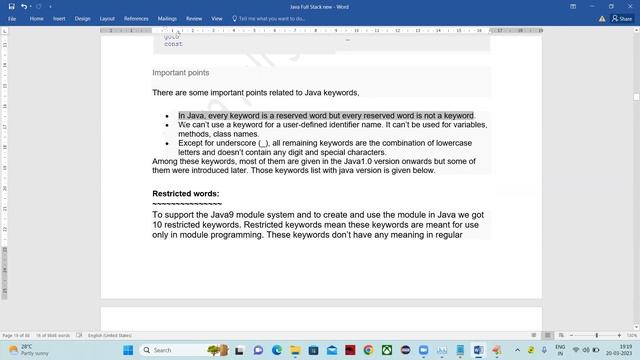Image resolution: width=640 pixels, height=360 pixels.
Task: Switch to Web Layout view
Action: (561, 336)
